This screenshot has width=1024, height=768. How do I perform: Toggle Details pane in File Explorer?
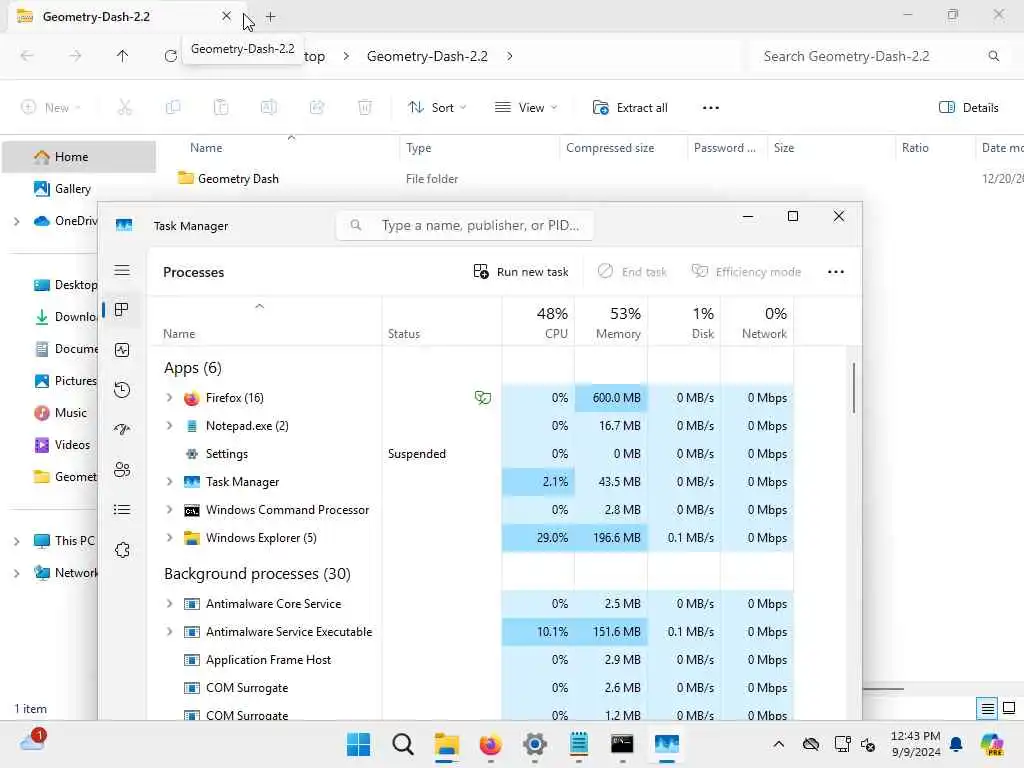968,108
